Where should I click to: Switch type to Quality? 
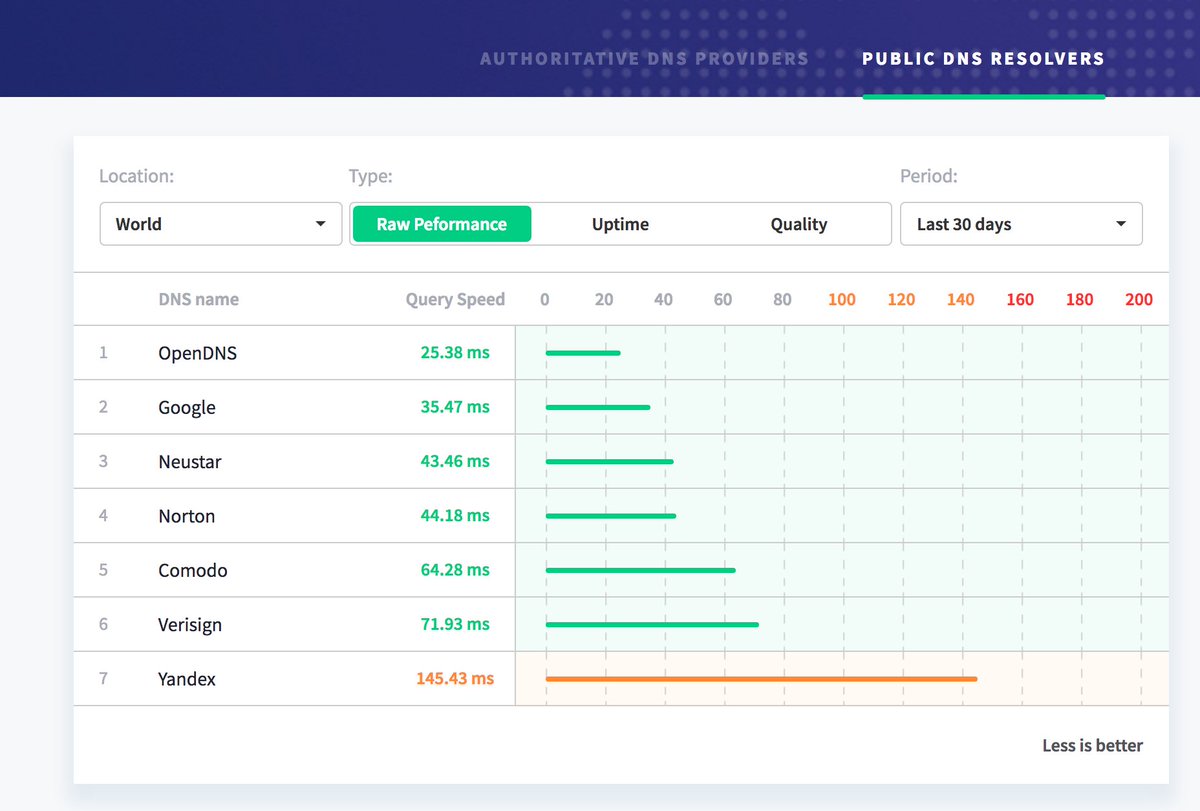[799, 224]
